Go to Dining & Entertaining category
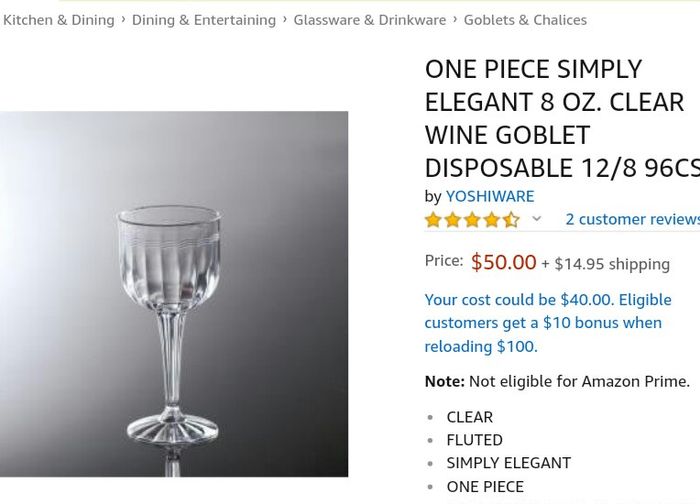Image resolution: width=700 pixels, height=504 pixels. tap(204, 20)
